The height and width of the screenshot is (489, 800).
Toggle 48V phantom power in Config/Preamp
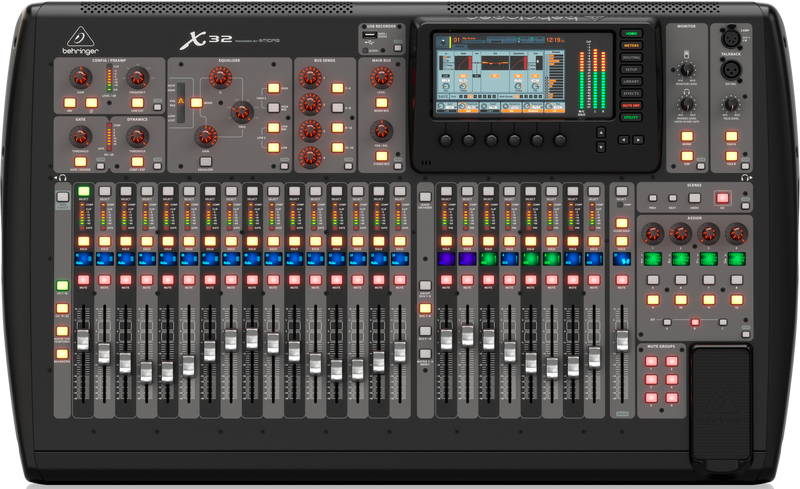tap(69, 103)
